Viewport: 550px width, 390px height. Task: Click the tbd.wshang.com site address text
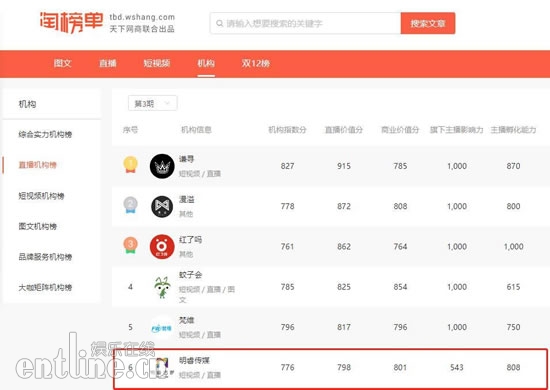[x=142, y=17]
